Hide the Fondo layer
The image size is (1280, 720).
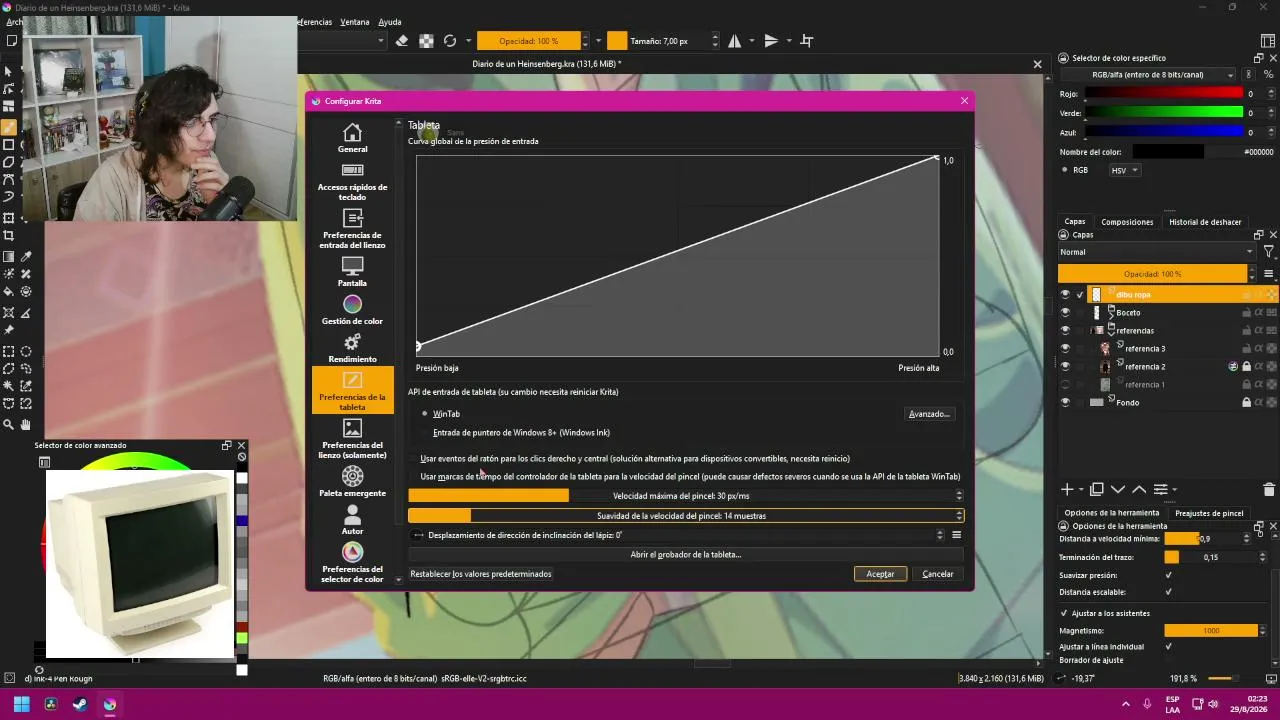1065,403
